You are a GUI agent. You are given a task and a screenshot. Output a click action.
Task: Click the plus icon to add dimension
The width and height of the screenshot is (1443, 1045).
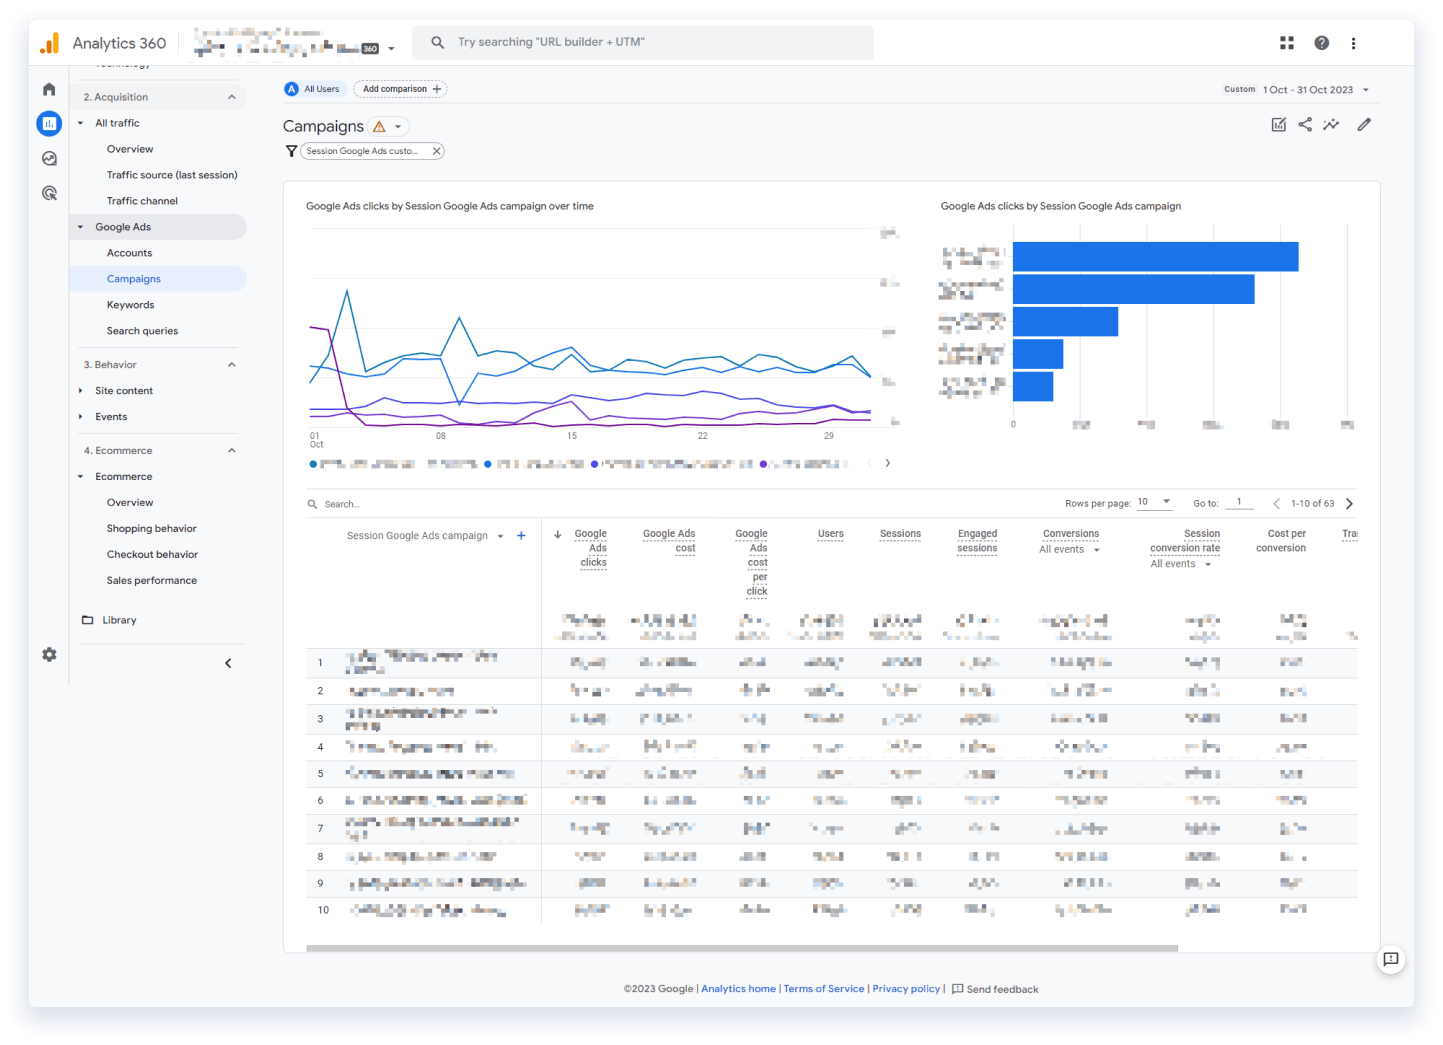[x=521, y=536]
